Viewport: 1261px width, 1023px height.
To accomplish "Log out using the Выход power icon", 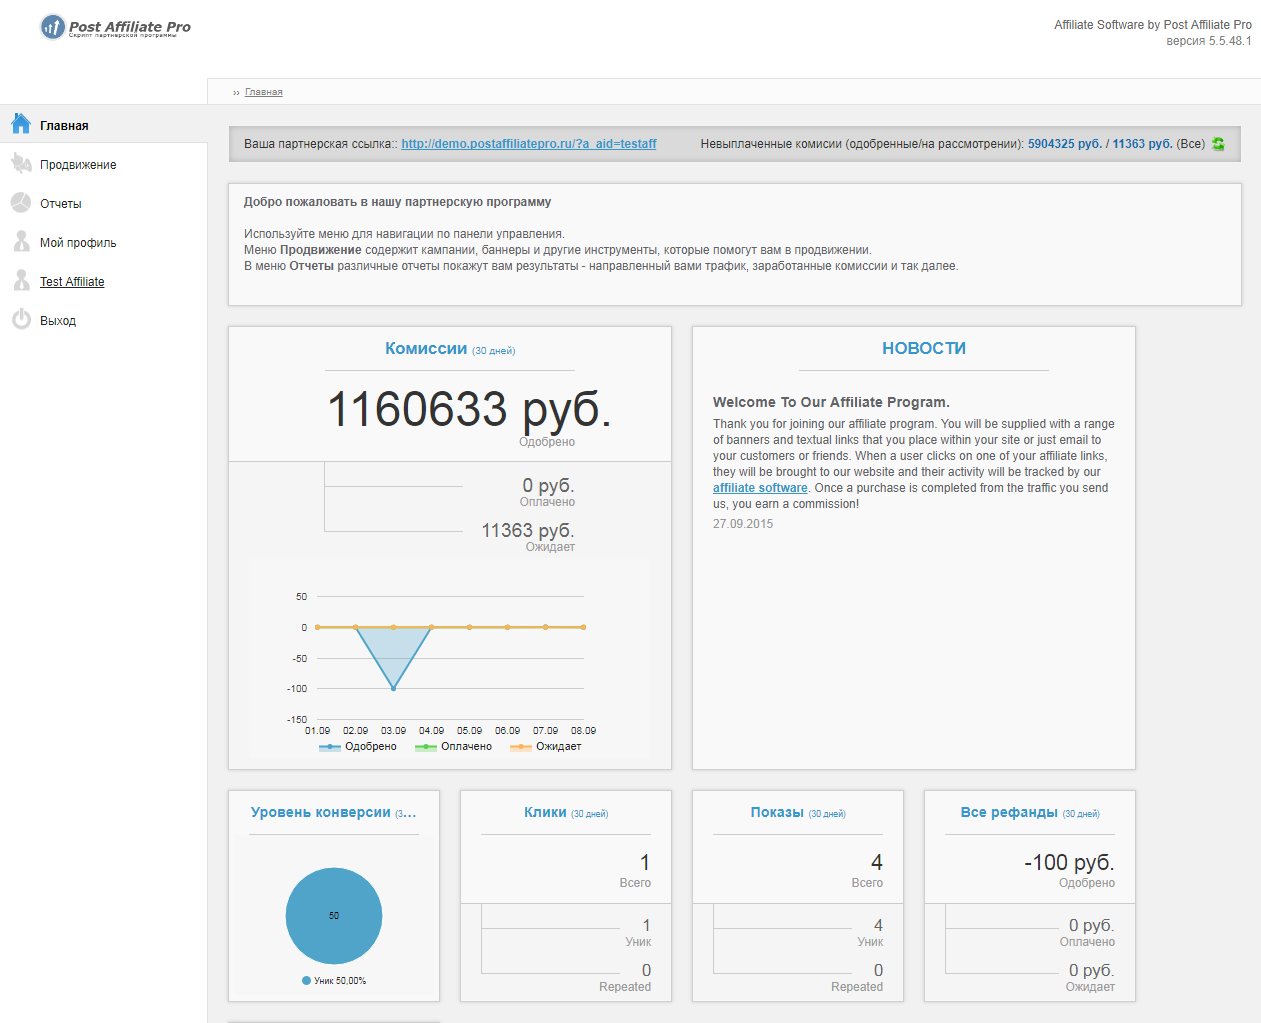I will [20, 320].
